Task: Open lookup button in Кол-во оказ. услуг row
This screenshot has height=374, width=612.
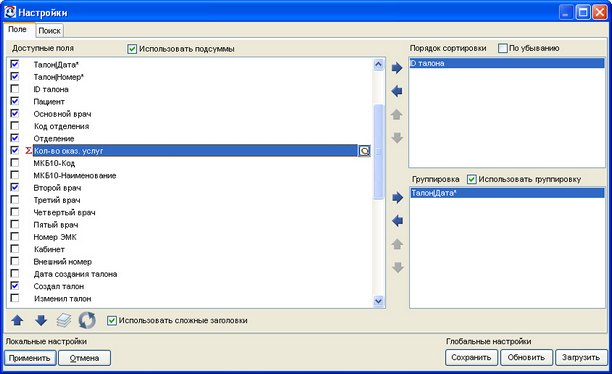Action: [x=364, y=151]
